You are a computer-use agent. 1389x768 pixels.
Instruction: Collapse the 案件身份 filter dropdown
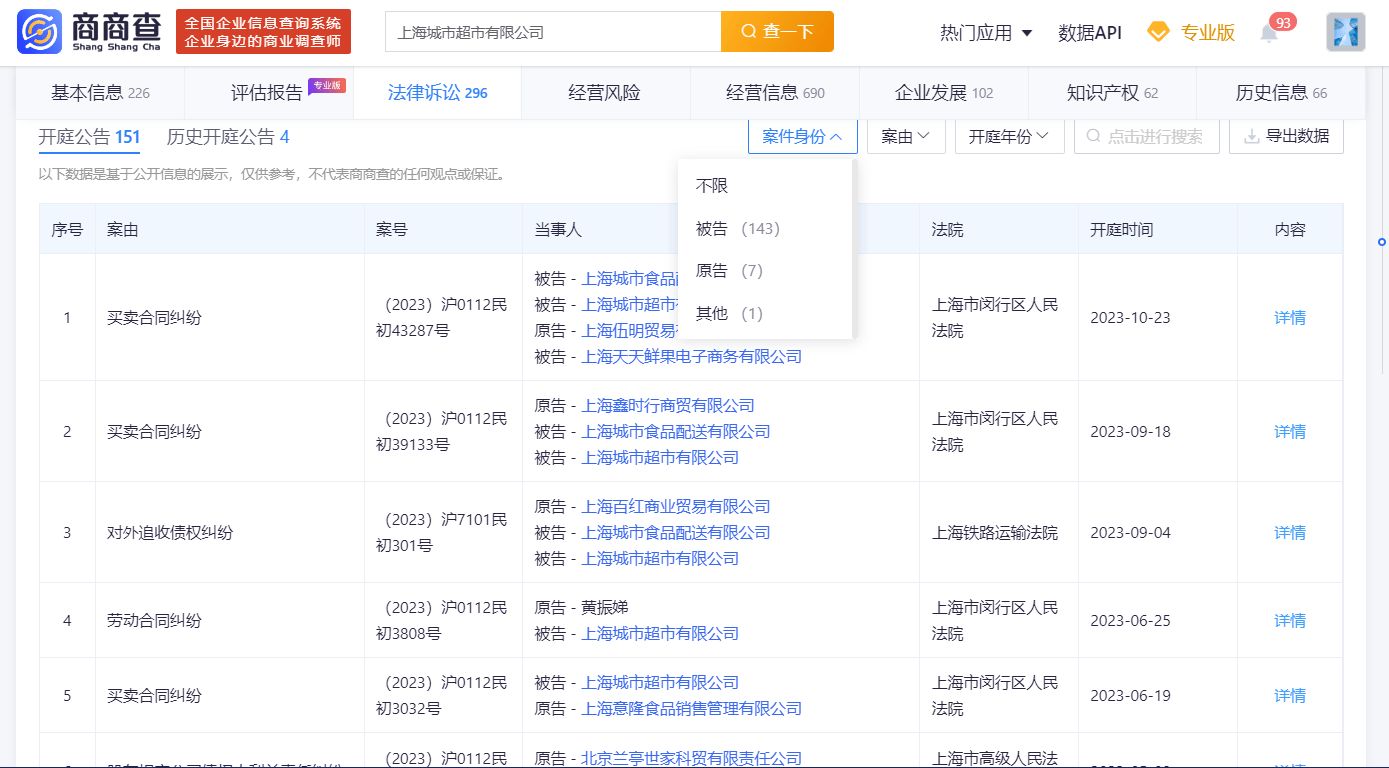[x=802, y=137]
